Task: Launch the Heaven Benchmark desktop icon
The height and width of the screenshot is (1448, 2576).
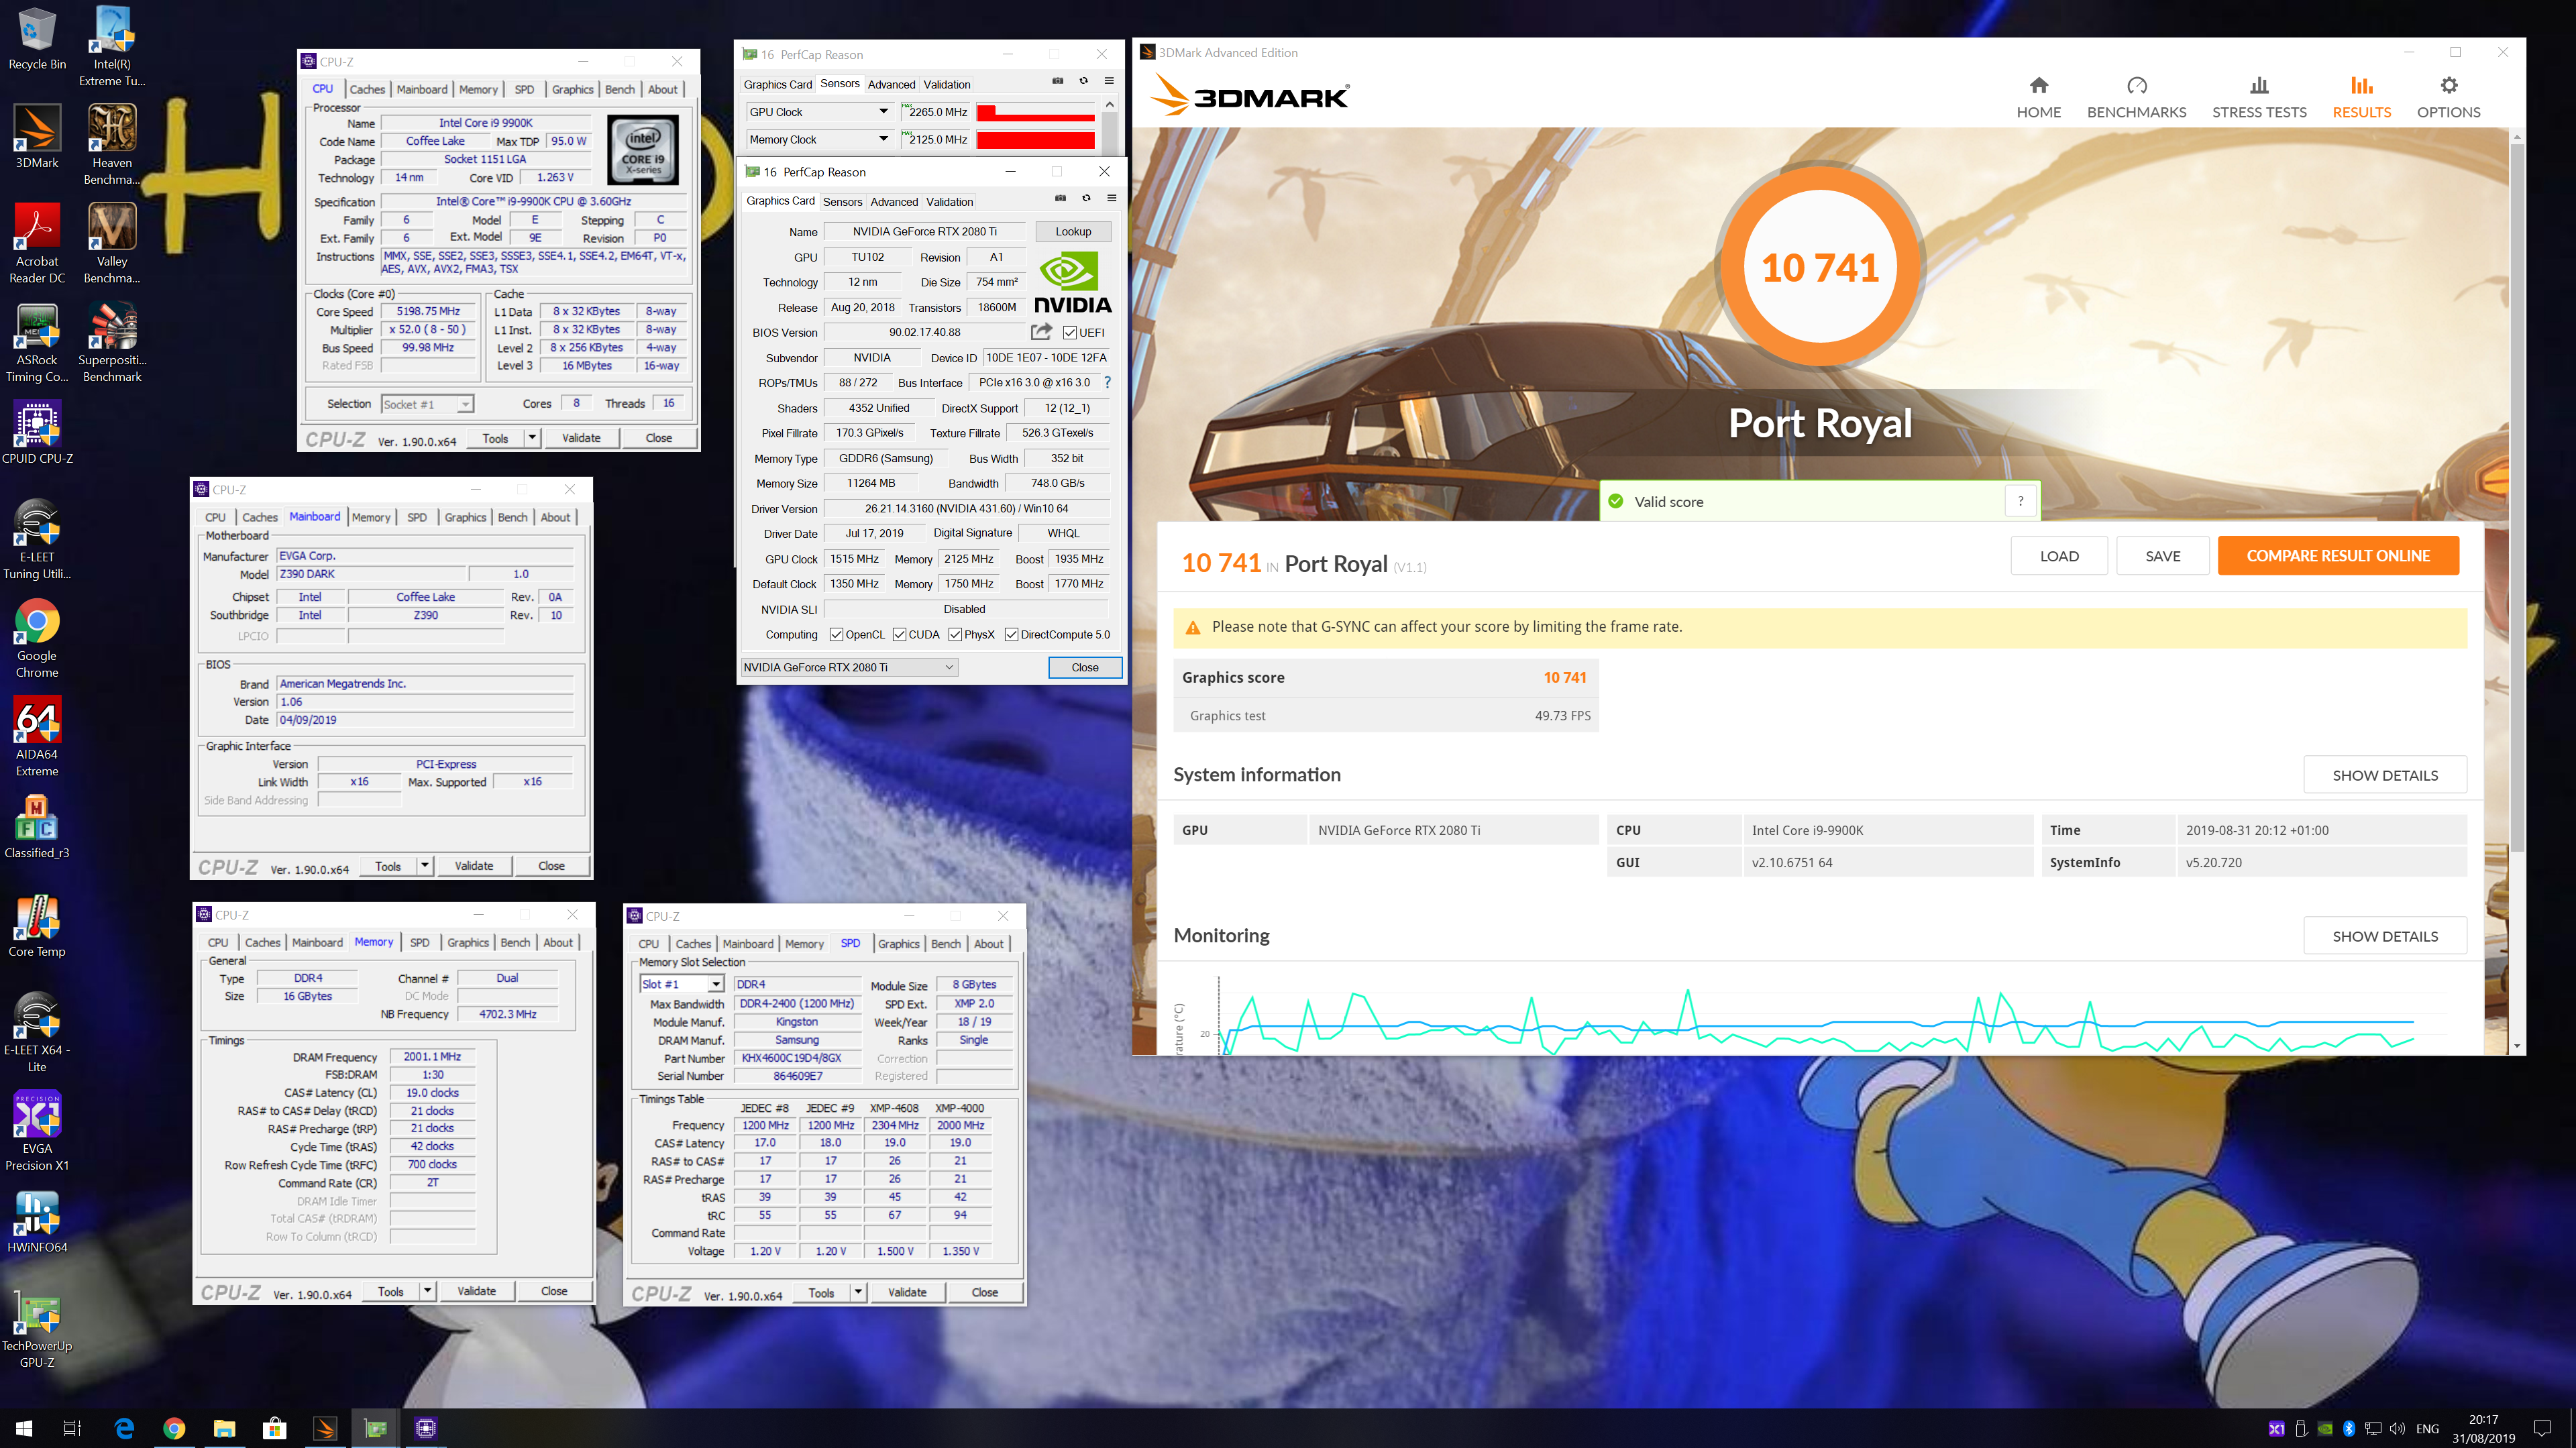Action: coord(112,145)
